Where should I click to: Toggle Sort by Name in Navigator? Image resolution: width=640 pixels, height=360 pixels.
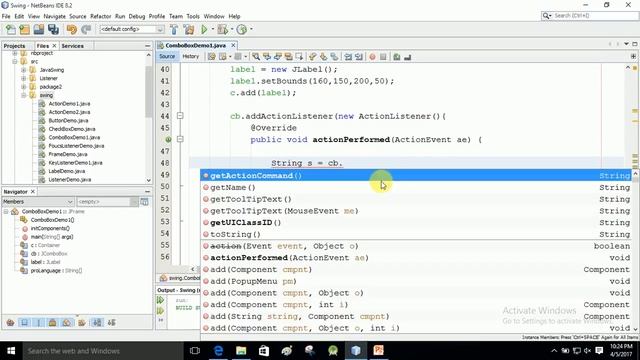[x=97, y=323]
